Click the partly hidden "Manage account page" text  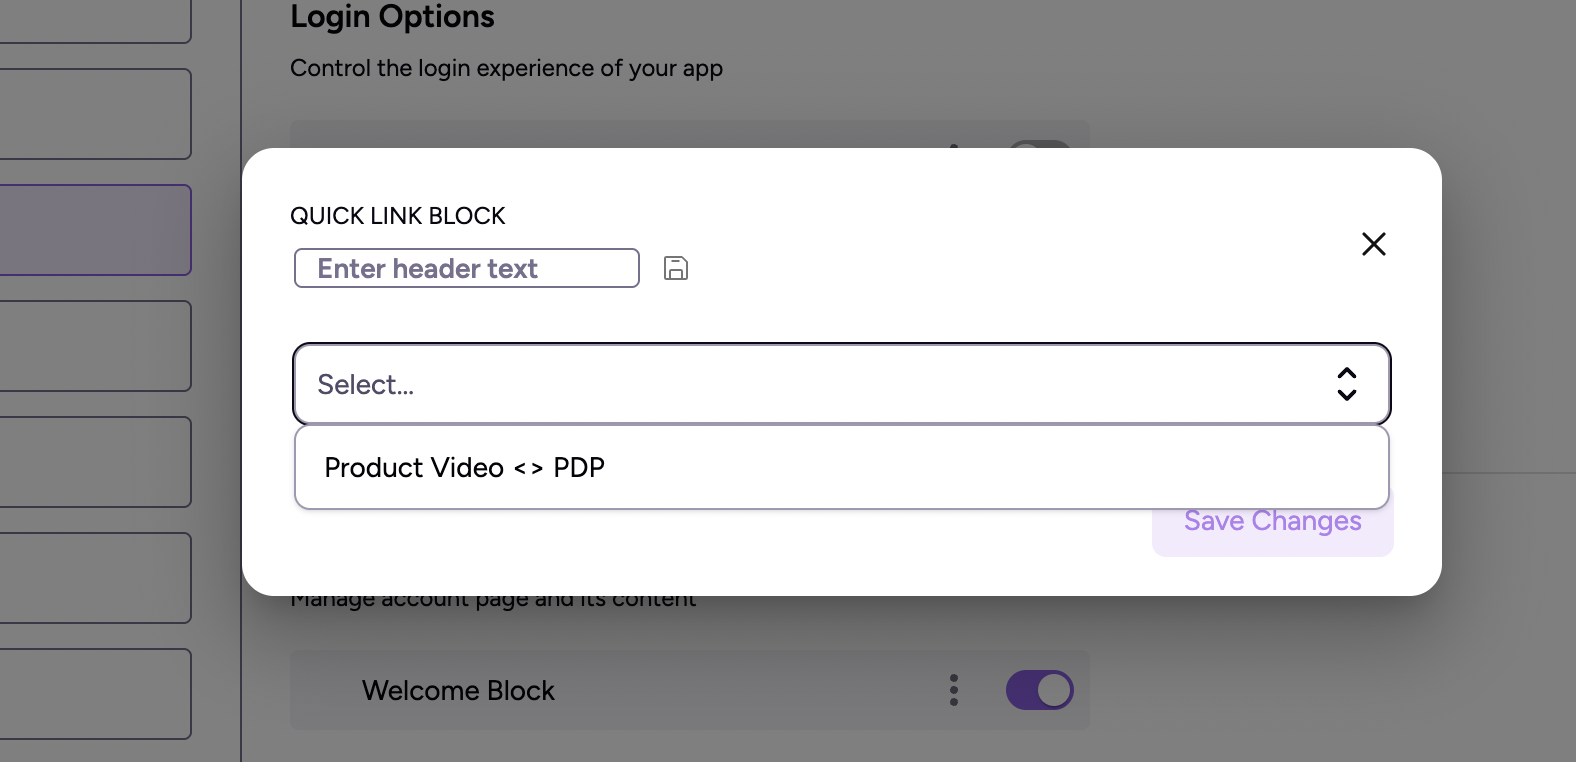(493, 602)
